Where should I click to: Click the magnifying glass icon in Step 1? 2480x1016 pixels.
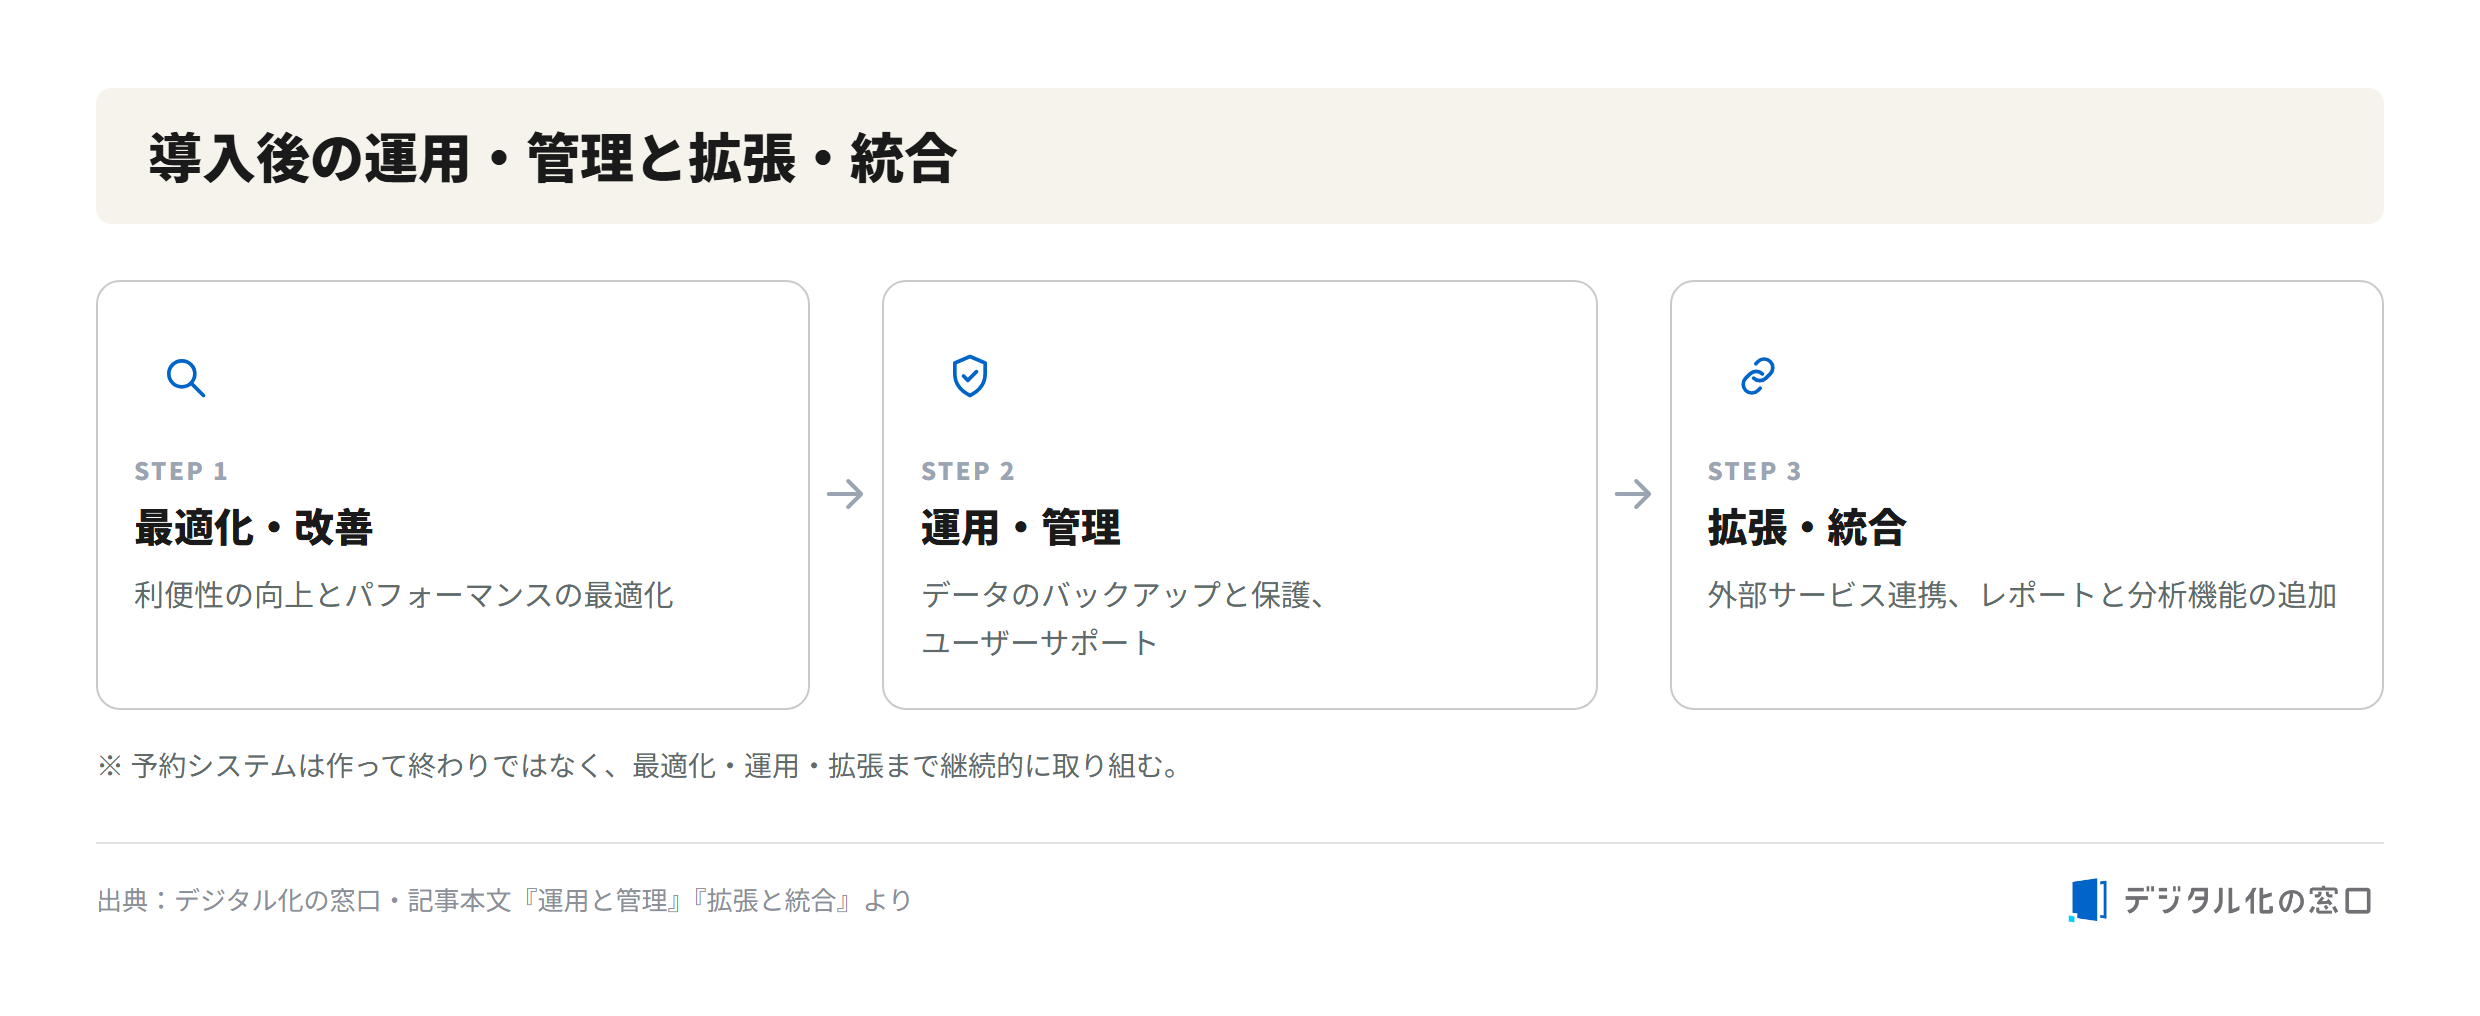tap(186, 378)
